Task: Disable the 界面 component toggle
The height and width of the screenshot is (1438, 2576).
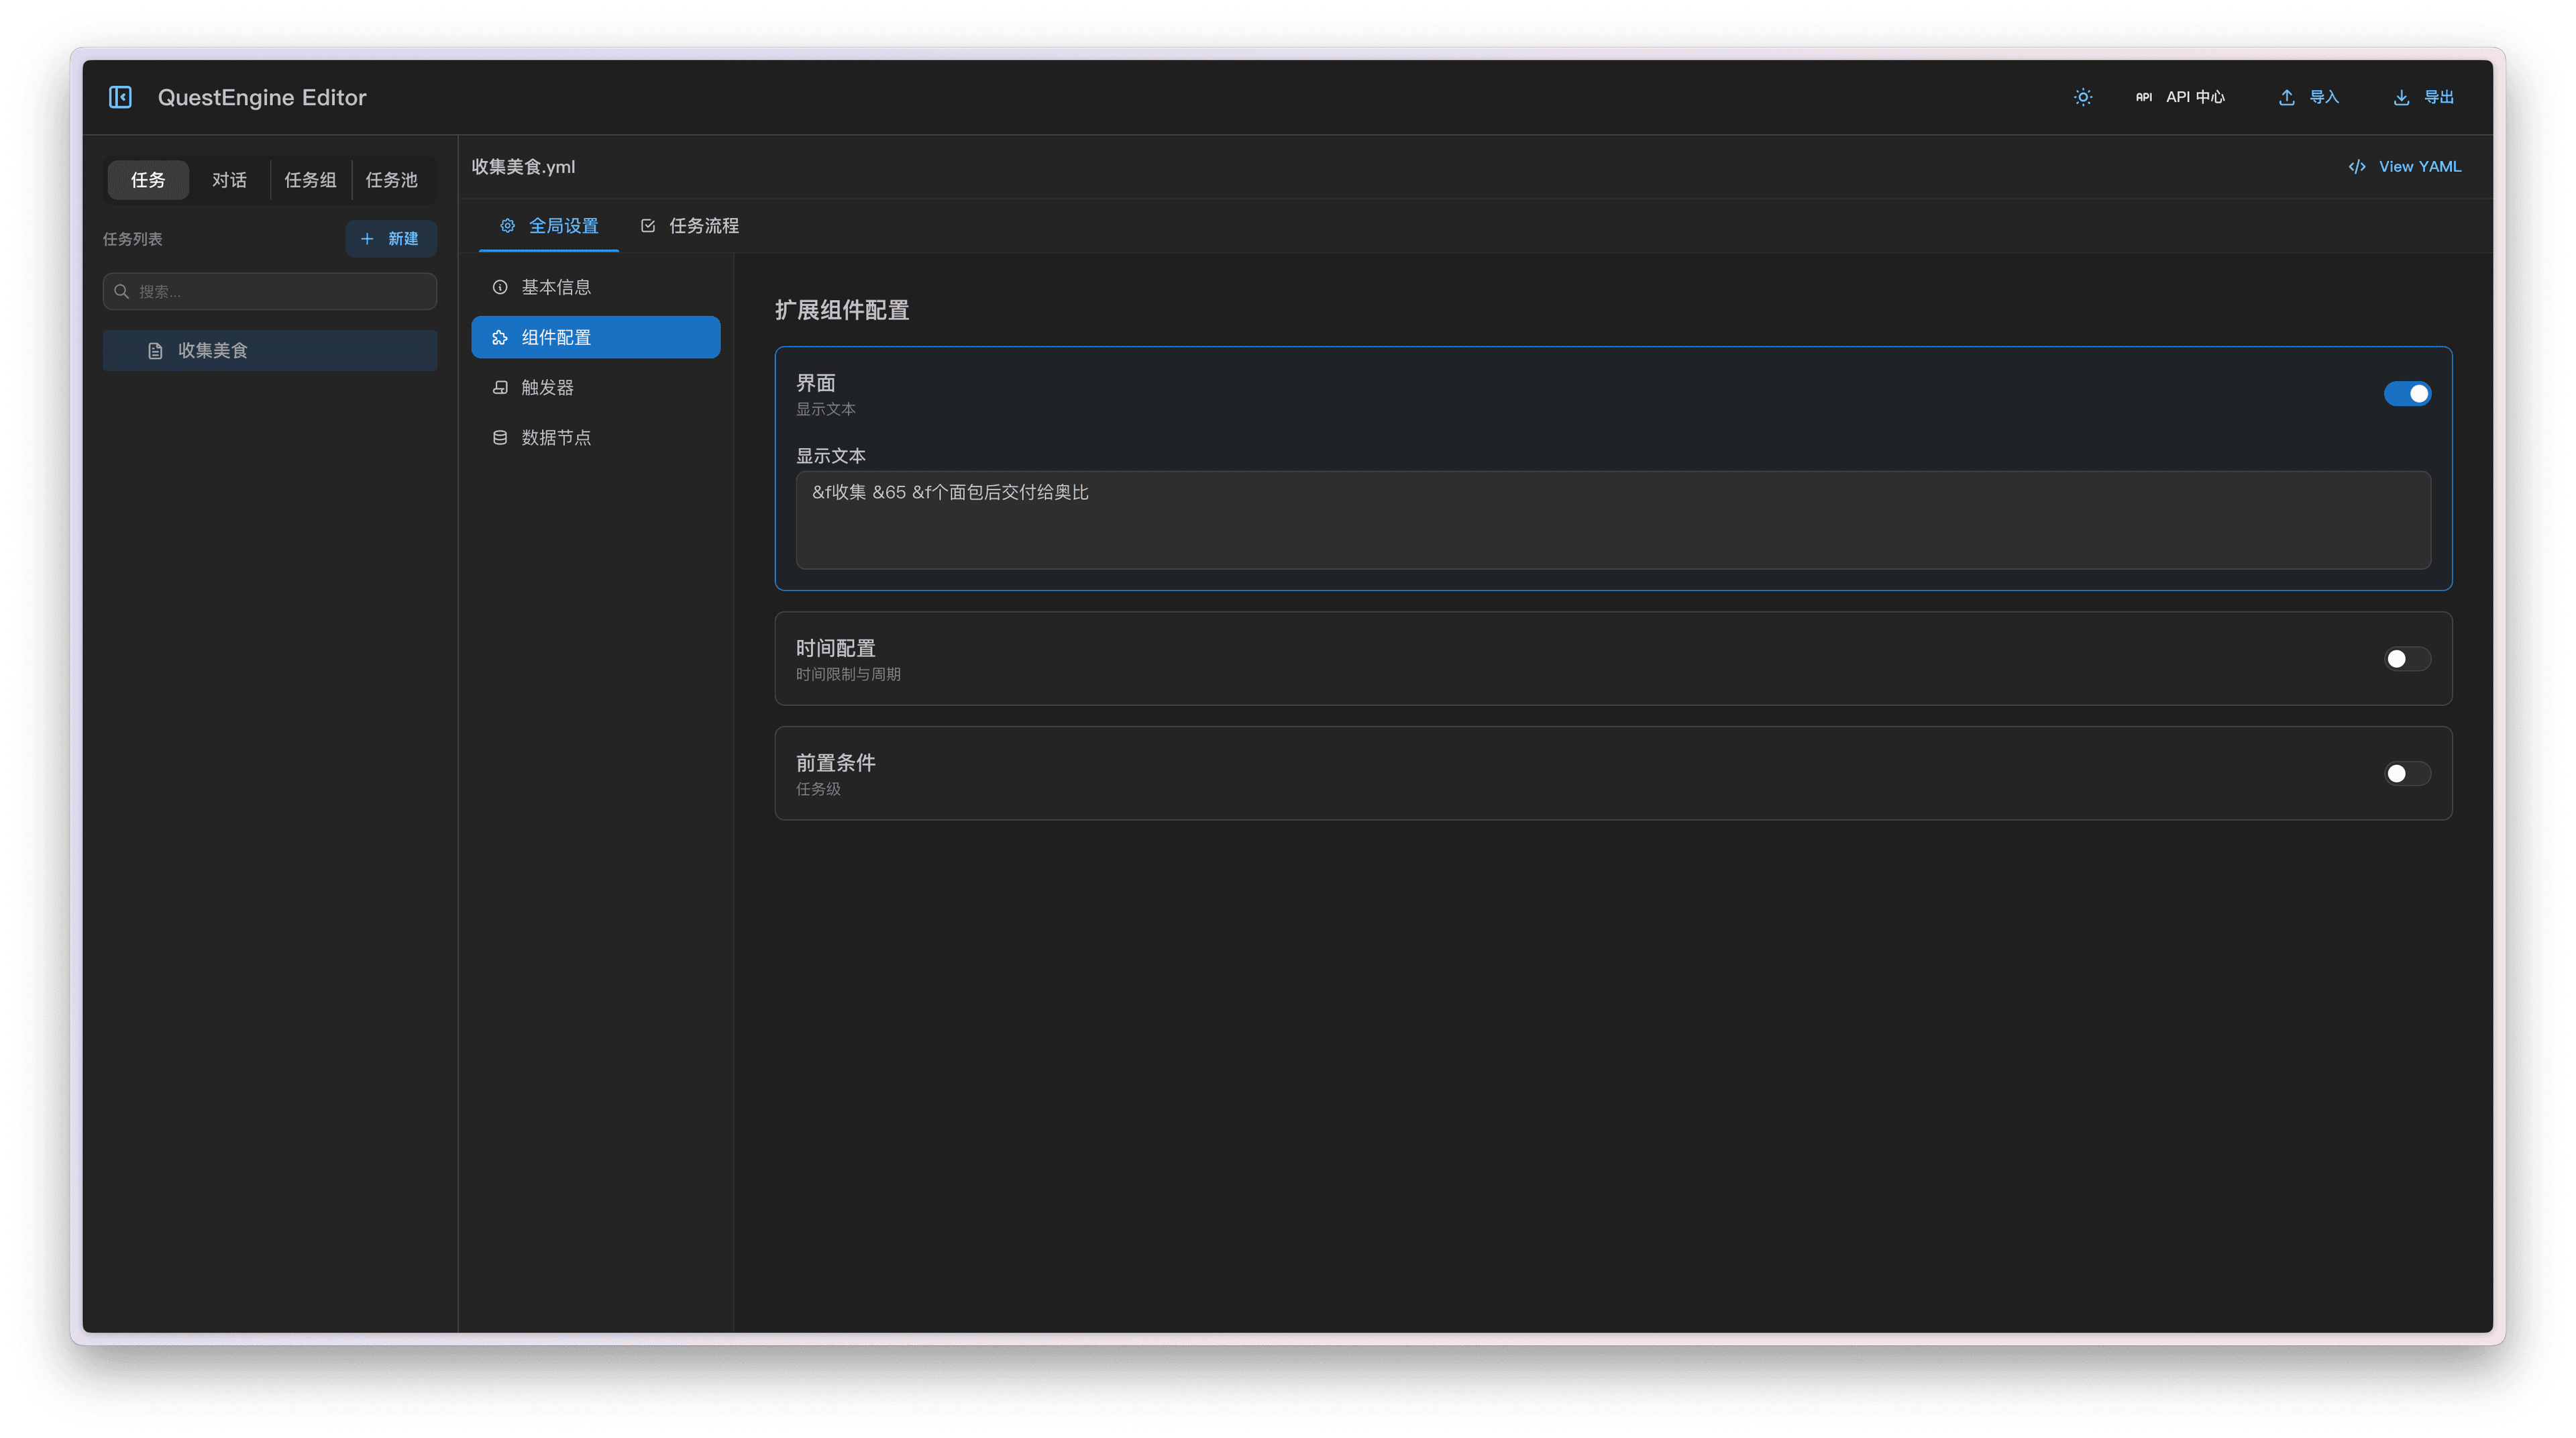Action: pyautogui.click(x=2407, y=394)
